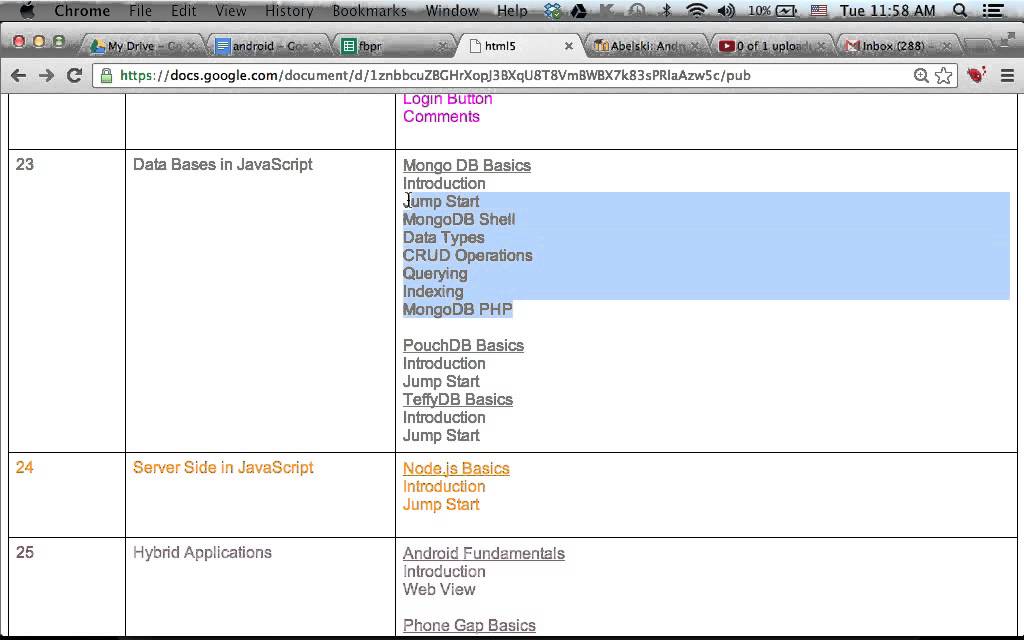Open the volume control icon
This screenshot has width=1024, height=640.
point(726,10)
